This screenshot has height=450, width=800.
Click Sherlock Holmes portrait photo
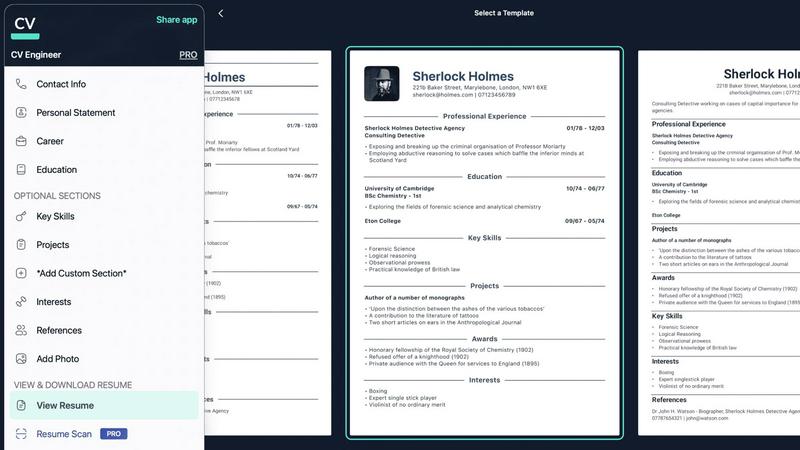(382, 84)
